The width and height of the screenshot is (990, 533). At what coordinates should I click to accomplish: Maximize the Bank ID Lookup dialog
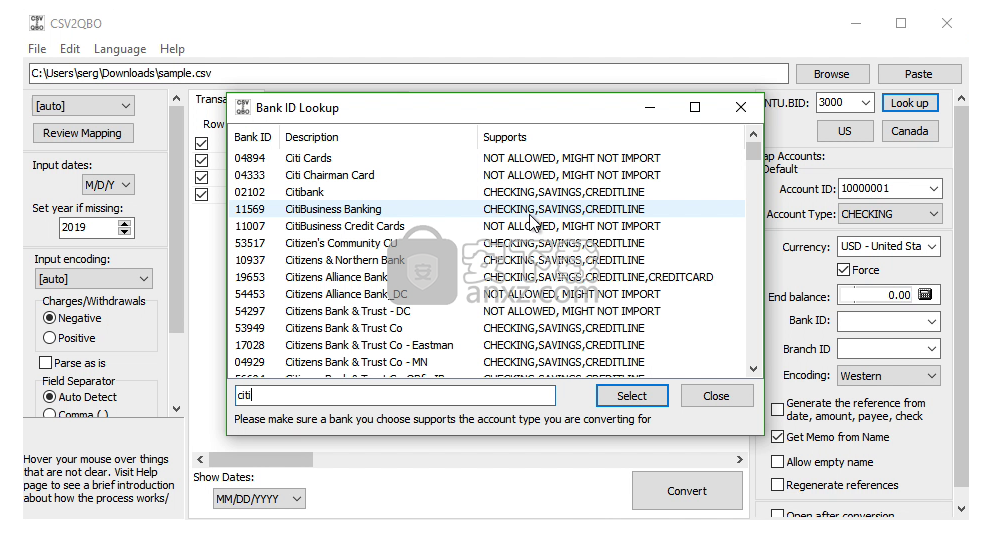tap(695, 107)
